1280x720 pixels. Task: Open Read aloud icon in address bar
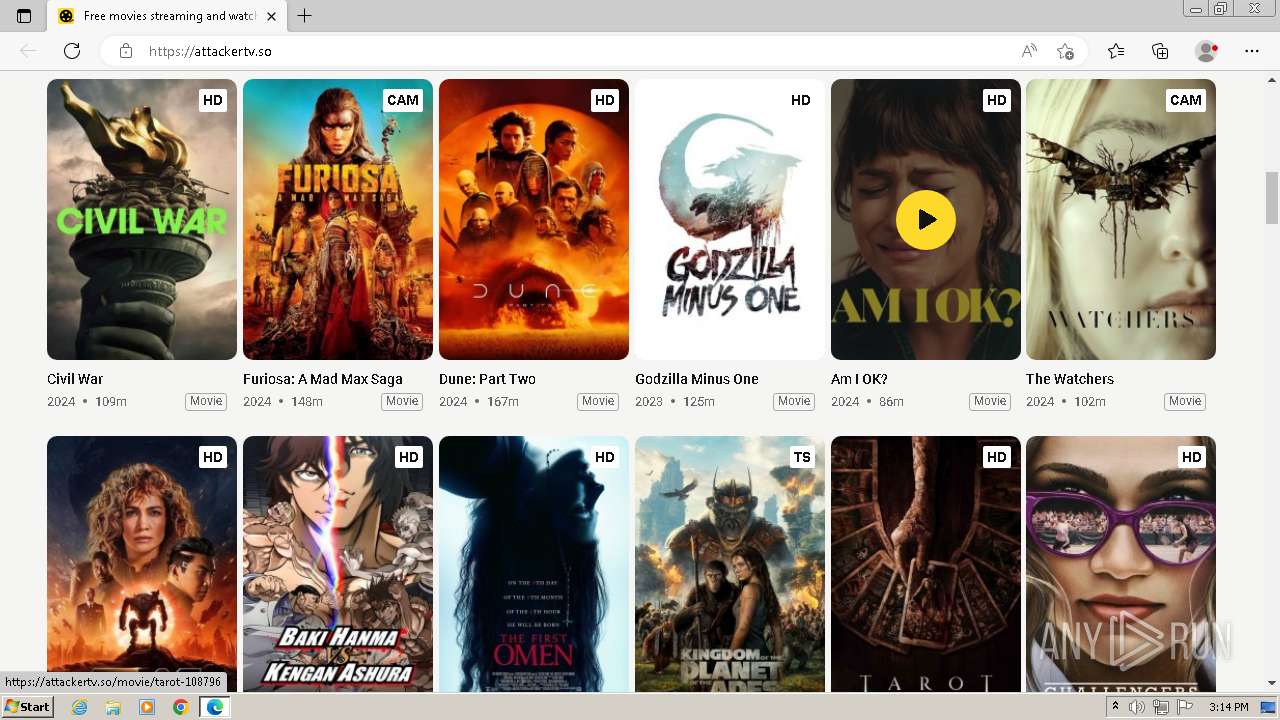click(x=1029, y=51)
